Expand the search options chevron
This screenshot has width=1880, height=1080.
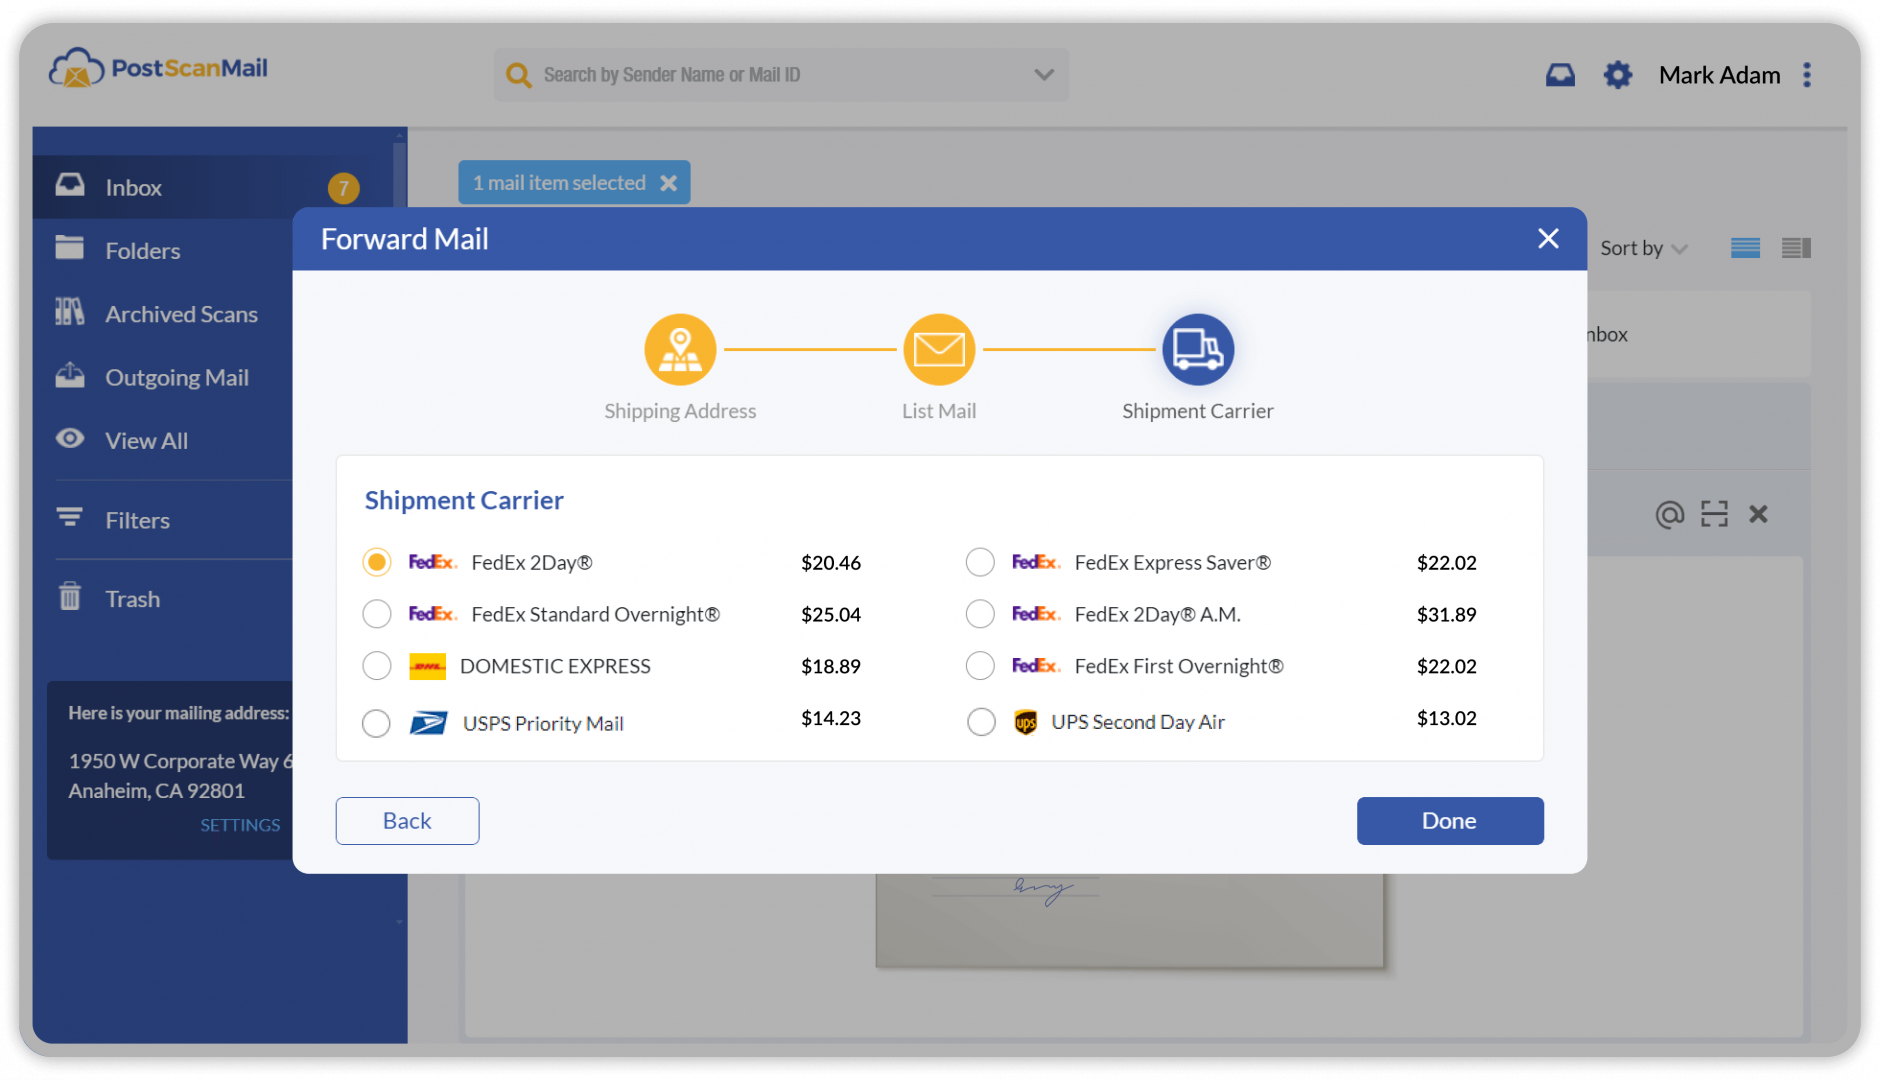1043,74
